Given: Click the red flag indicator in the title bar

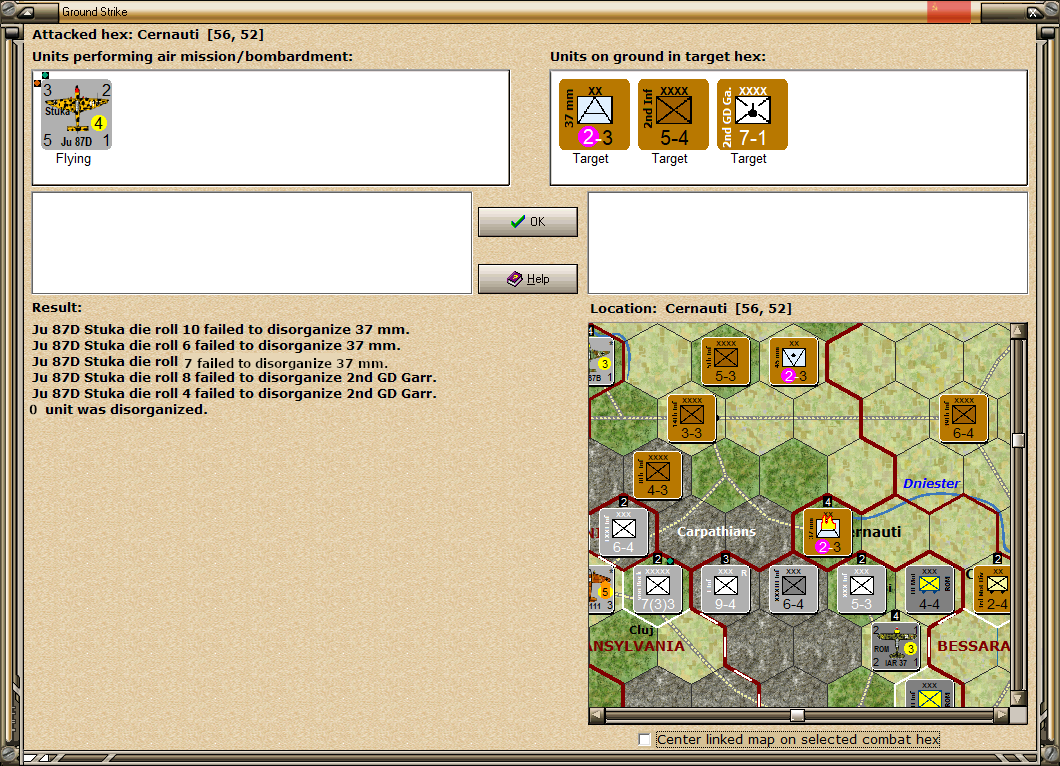Looking at the screenshot, I should click(948, 11).
